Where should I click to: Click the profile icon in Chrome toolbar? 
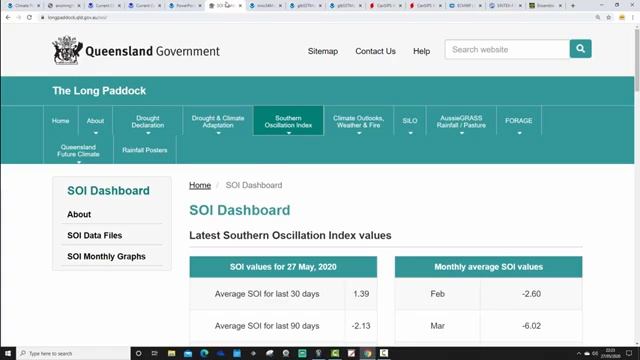(622, 18)
